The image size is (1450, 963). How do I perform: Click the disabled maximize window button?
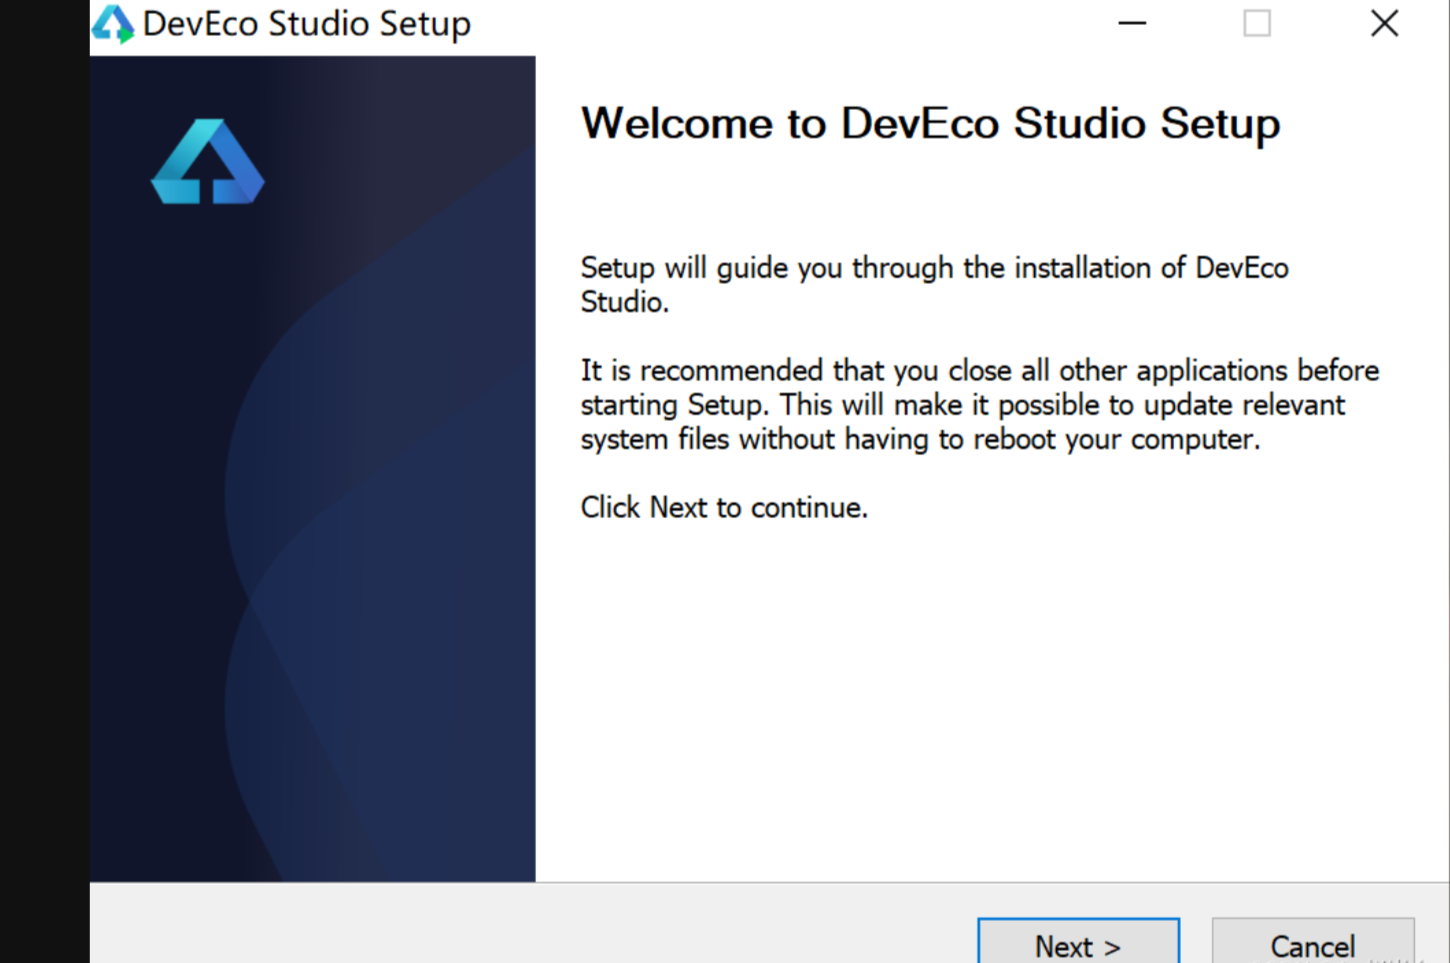pos(1257,23)
